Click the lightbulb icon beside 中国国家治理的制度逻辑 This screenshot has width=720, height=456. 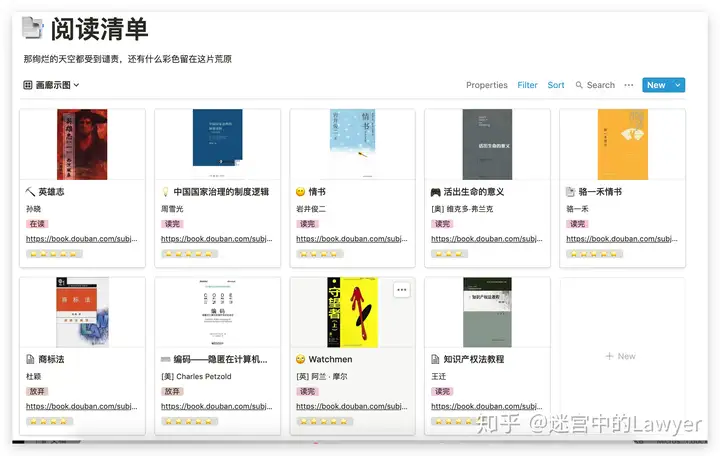[166, 191]
